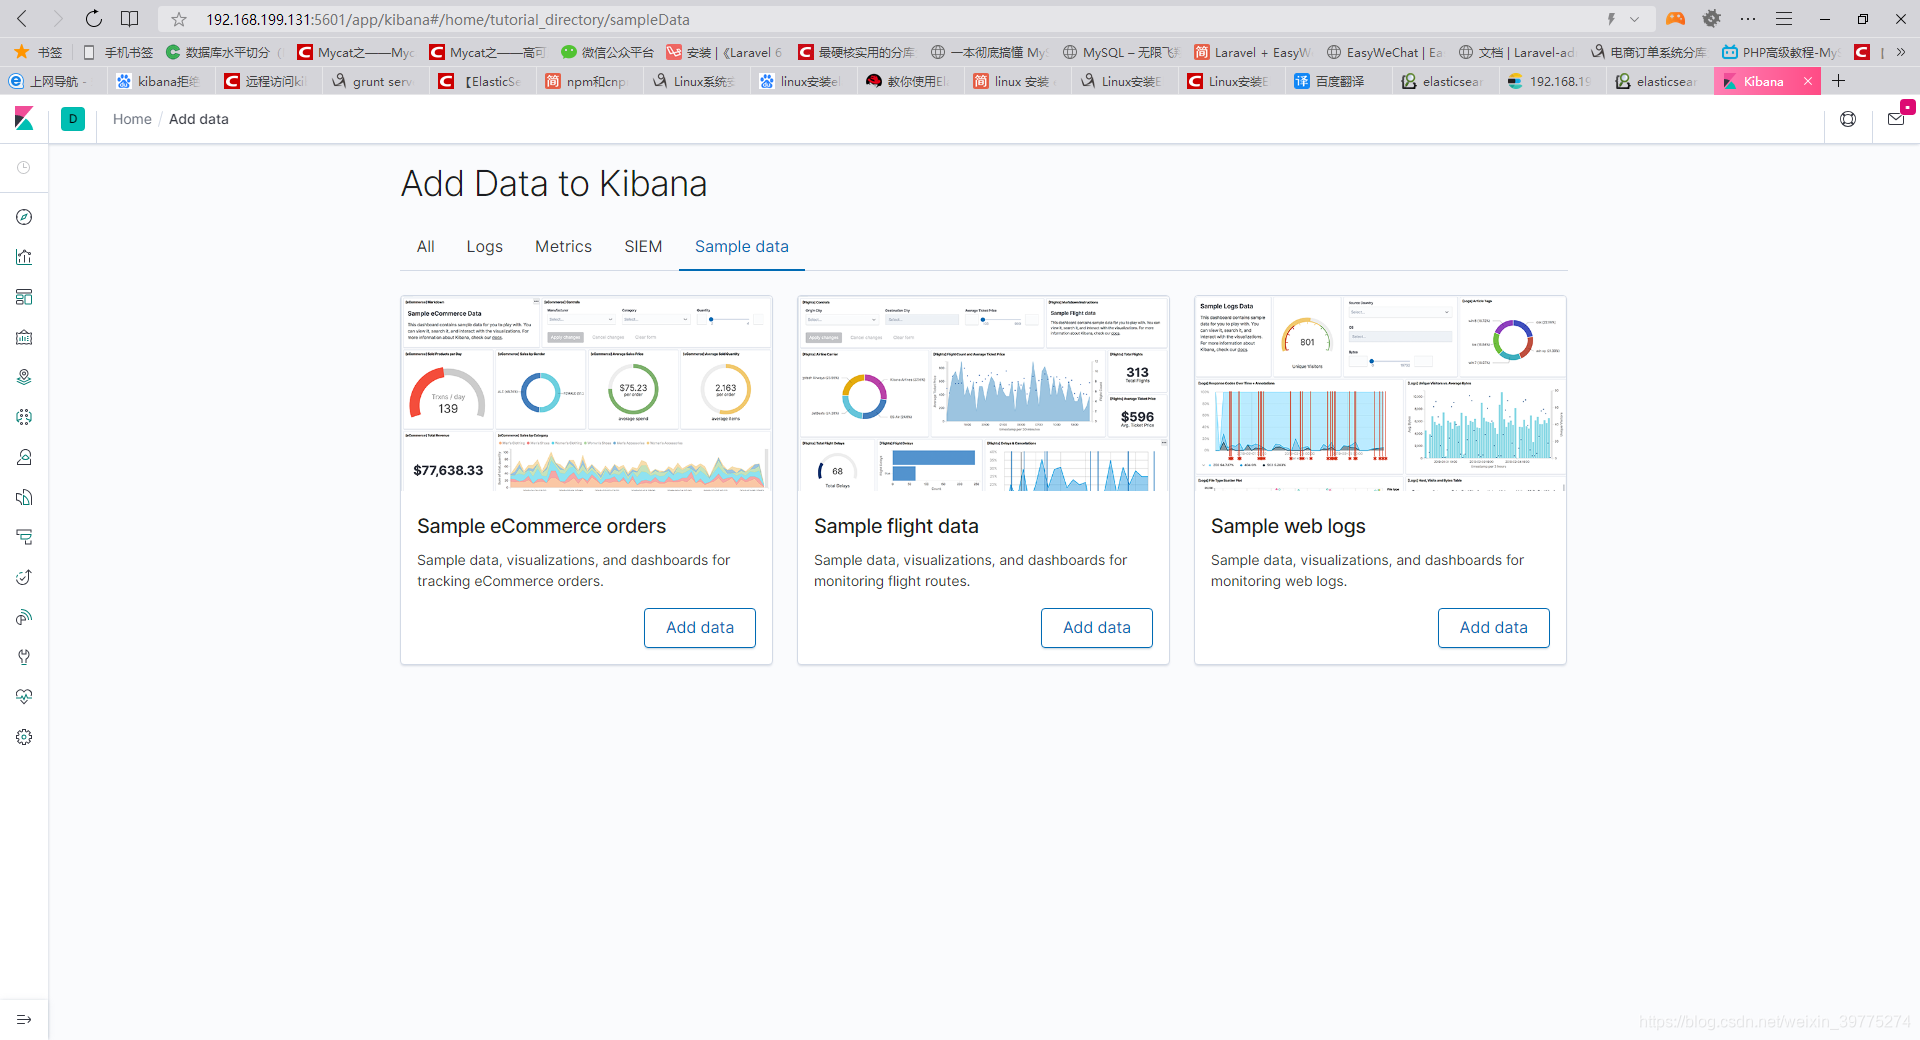Open browser reading mode book icon
Image resolution: width=1920 pixels, height=1040 pixels.
coord(130,19)
